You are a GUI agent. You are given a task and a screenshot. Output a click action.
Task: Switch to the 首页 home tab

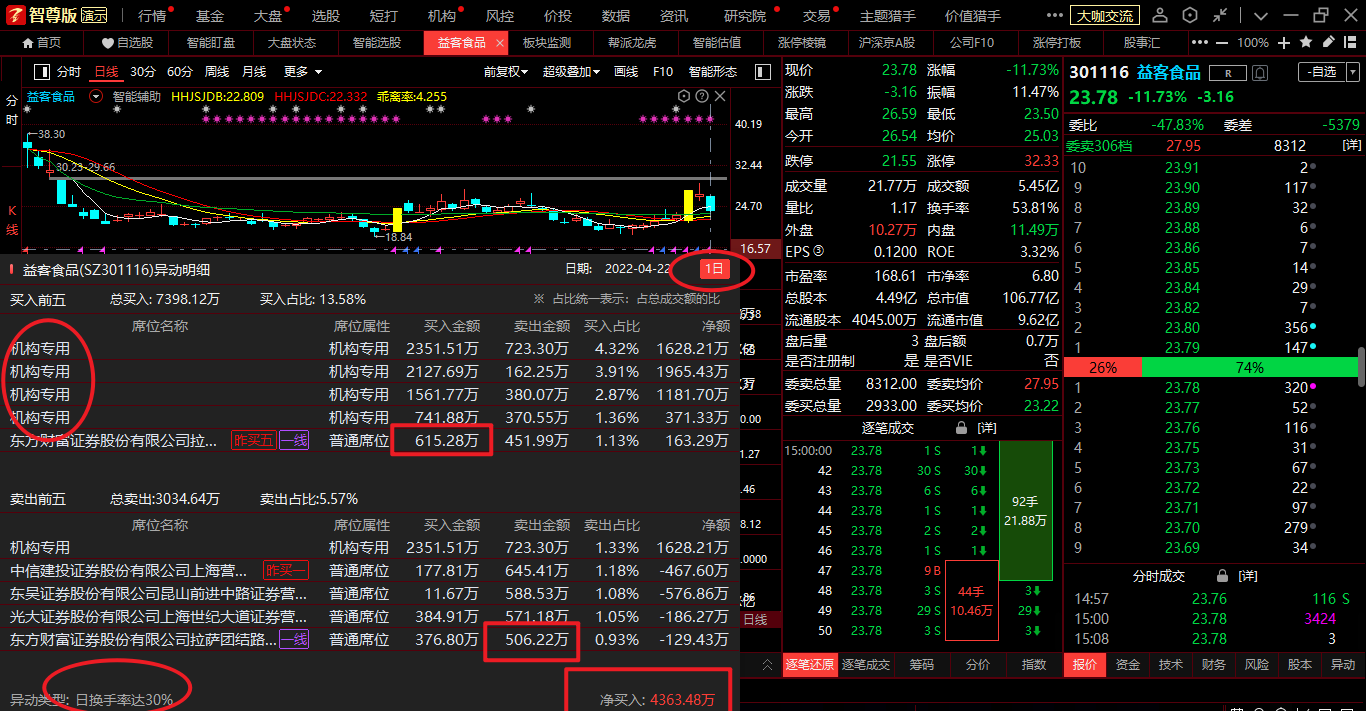(x=41, y=43)
